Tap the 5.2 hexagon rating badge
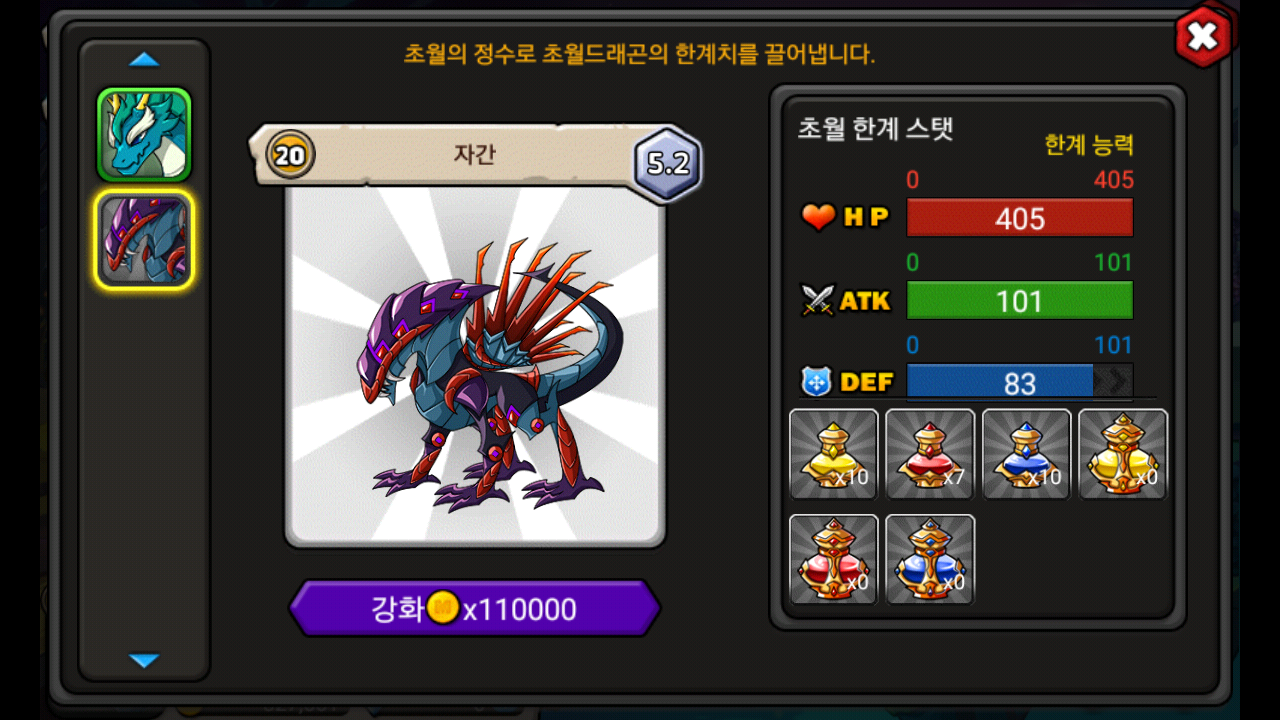The height and width of the screenshot is (720, 1280). (668, 164)
